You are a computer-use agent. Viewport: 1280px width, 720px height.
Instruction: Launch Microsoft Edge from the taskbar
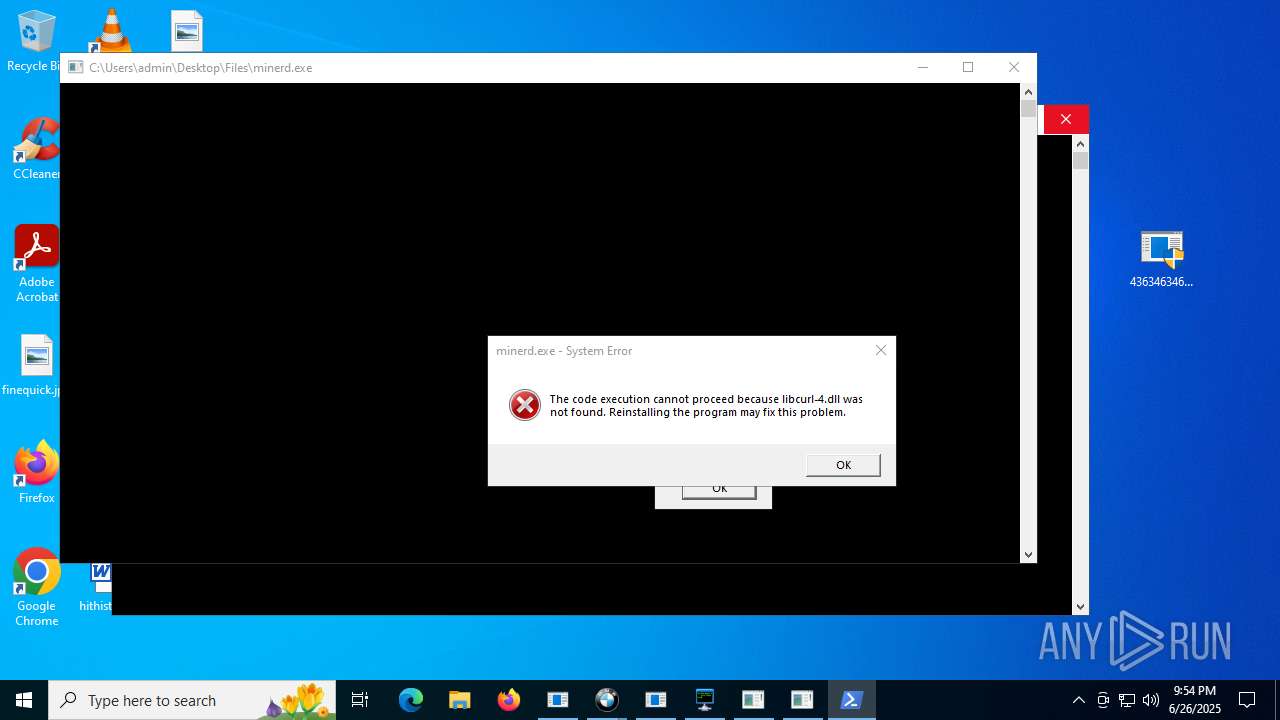411,700
